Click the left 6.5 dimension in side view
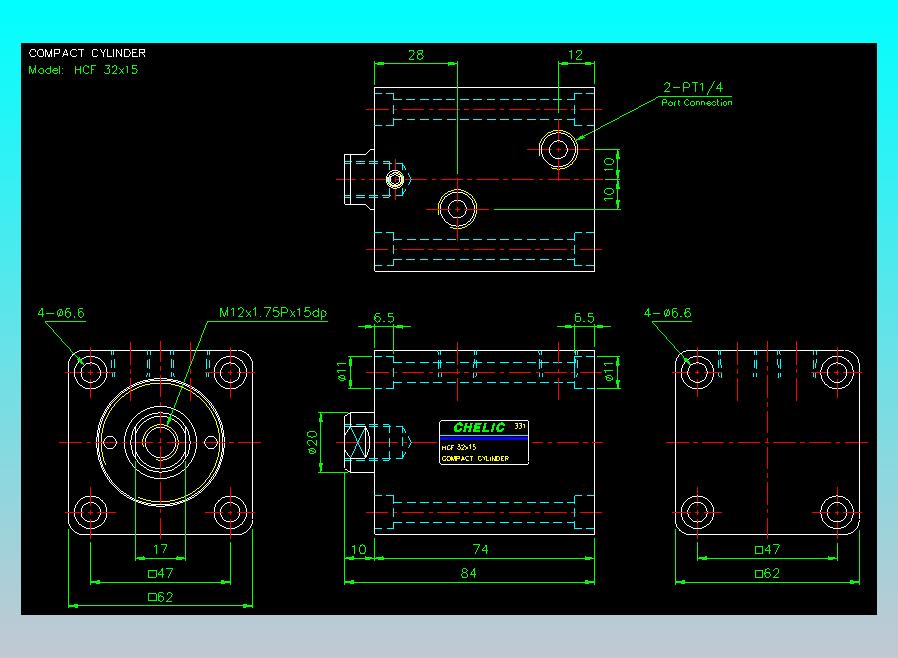This screenshot has width=898, height=658. [x=384, y=318]
